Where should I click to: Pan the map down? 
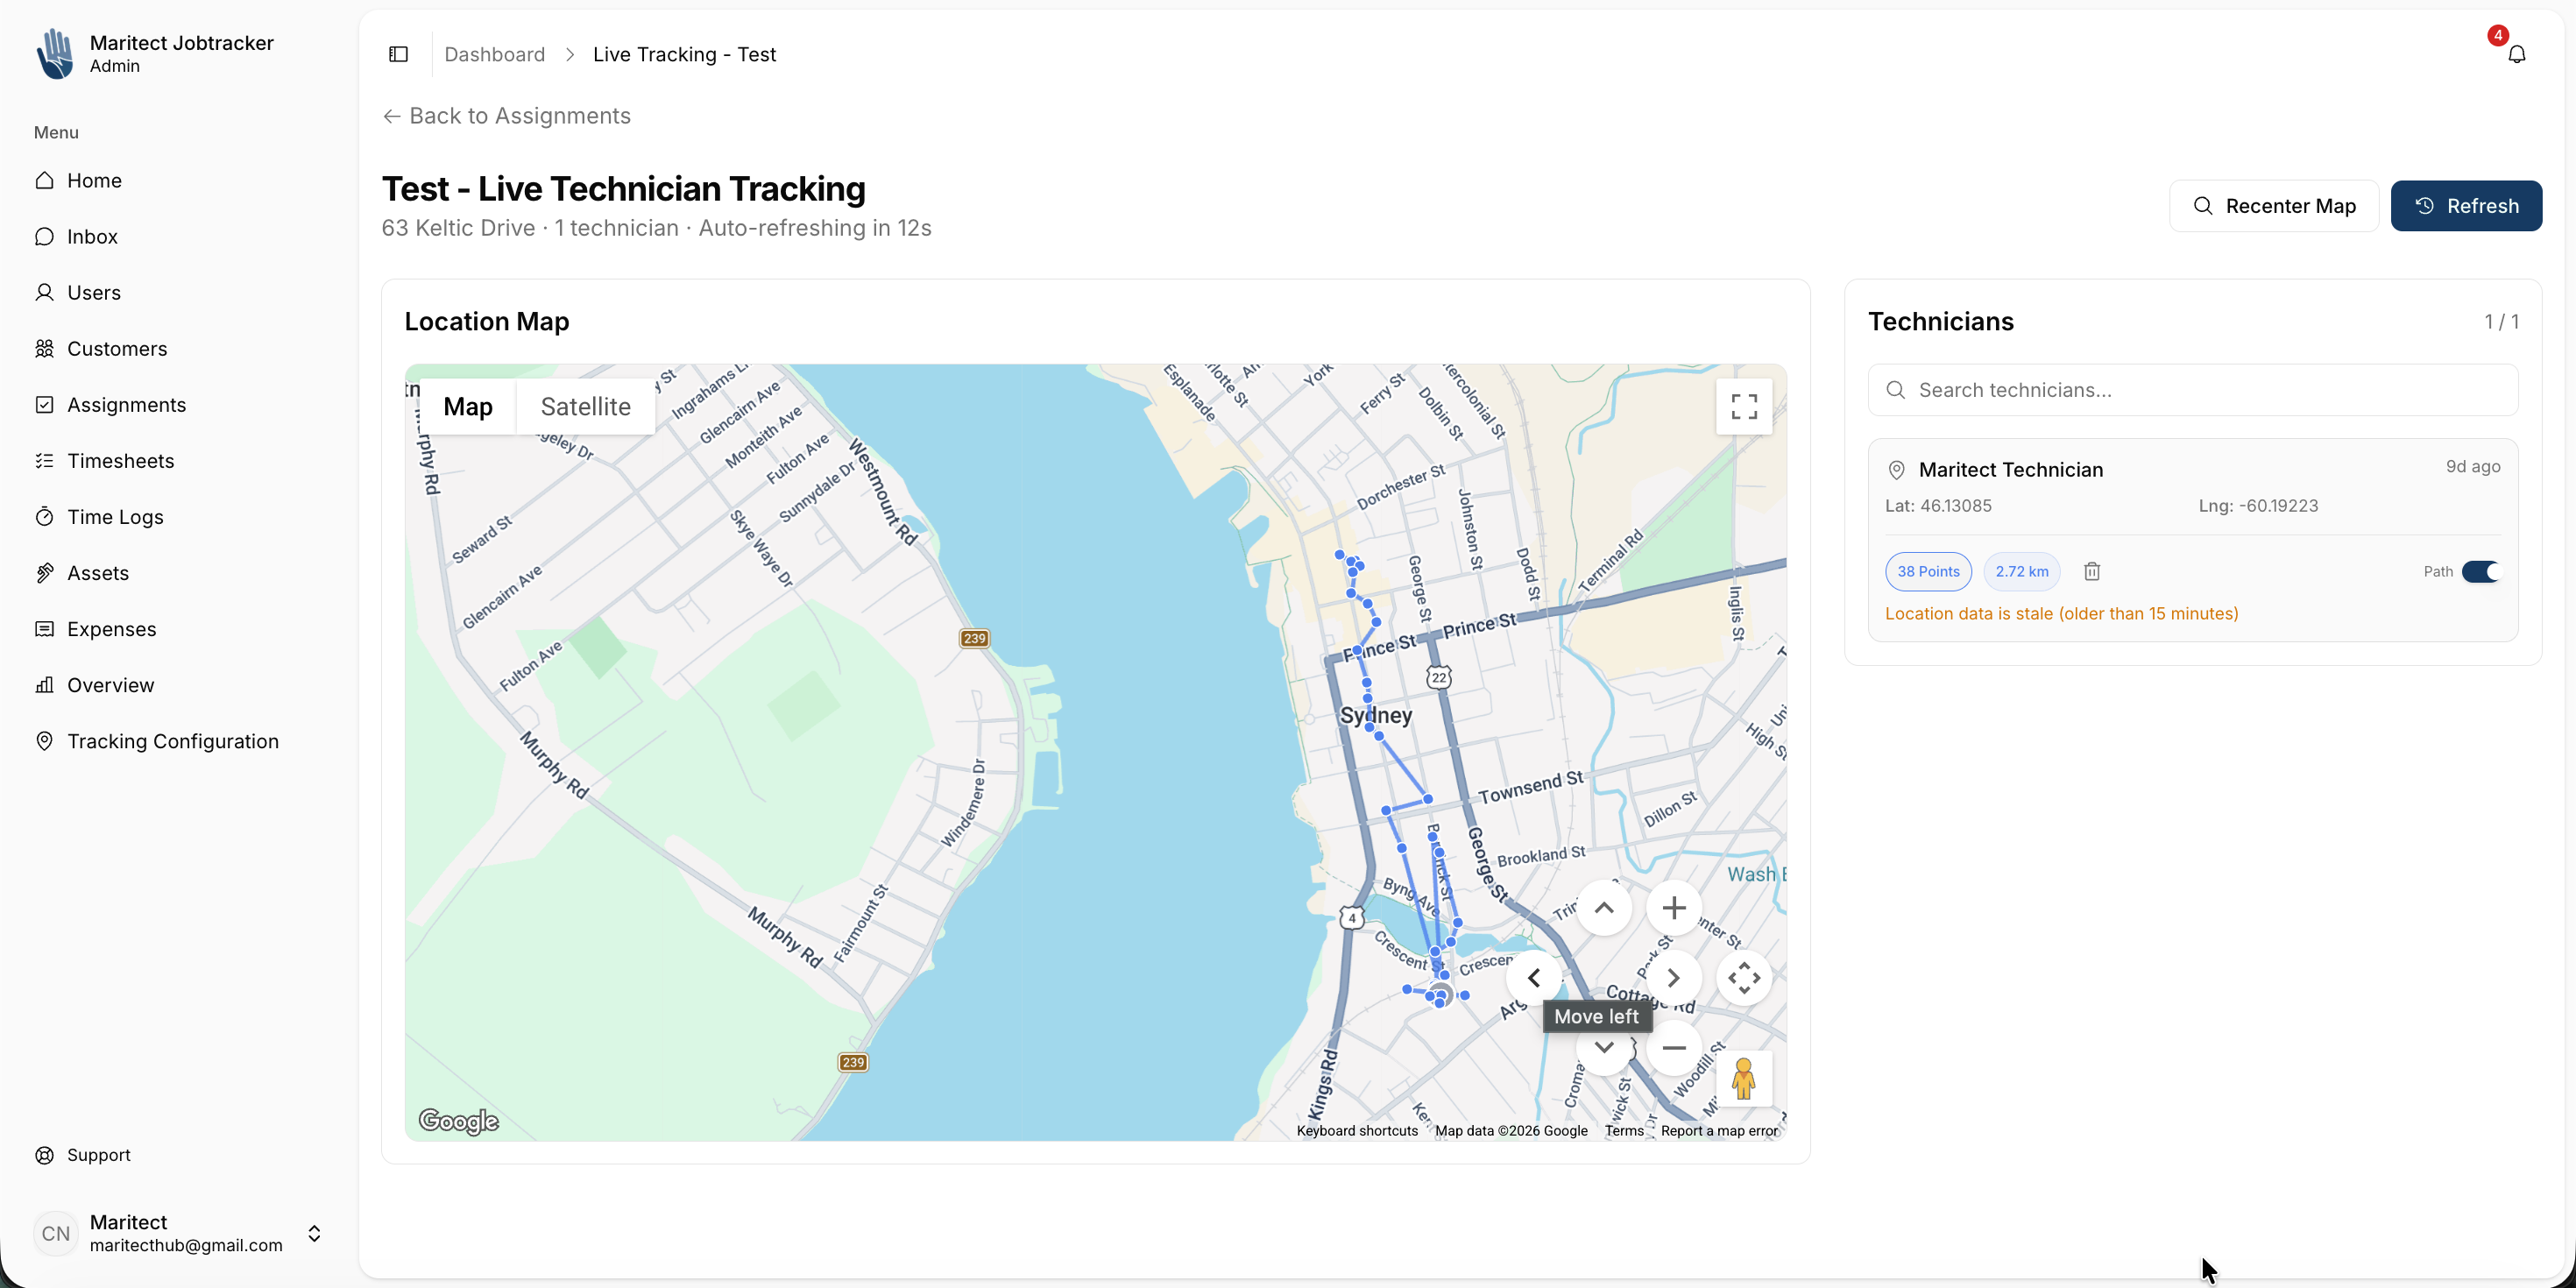[1603, 1048]
